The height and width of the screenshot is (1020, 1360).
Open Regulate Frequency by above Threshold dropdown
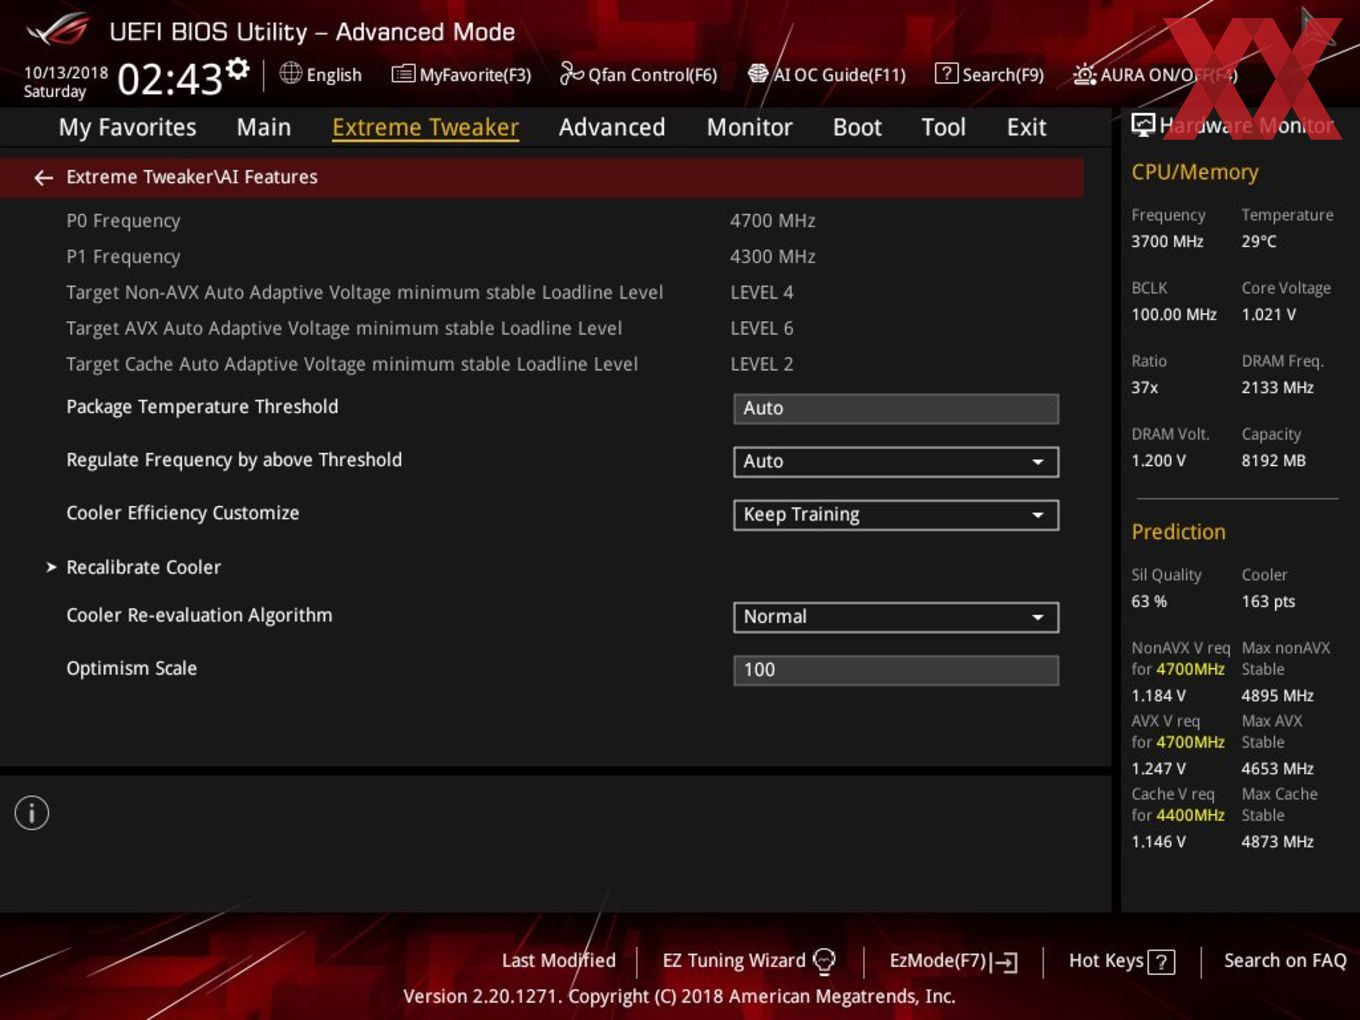[x=896, y=461]
